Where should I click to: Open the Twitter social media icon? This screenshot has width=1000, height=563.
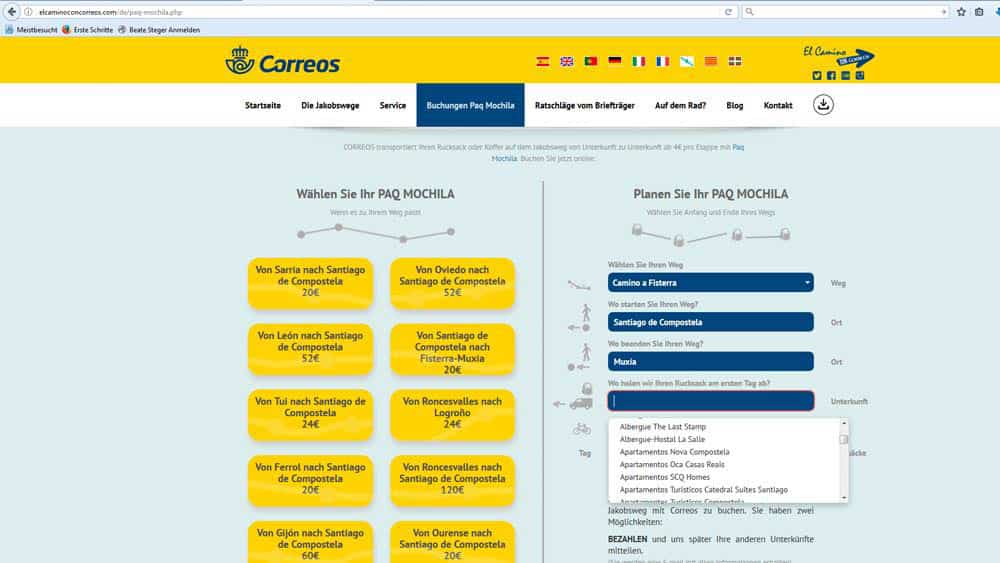tap(817, 75)
